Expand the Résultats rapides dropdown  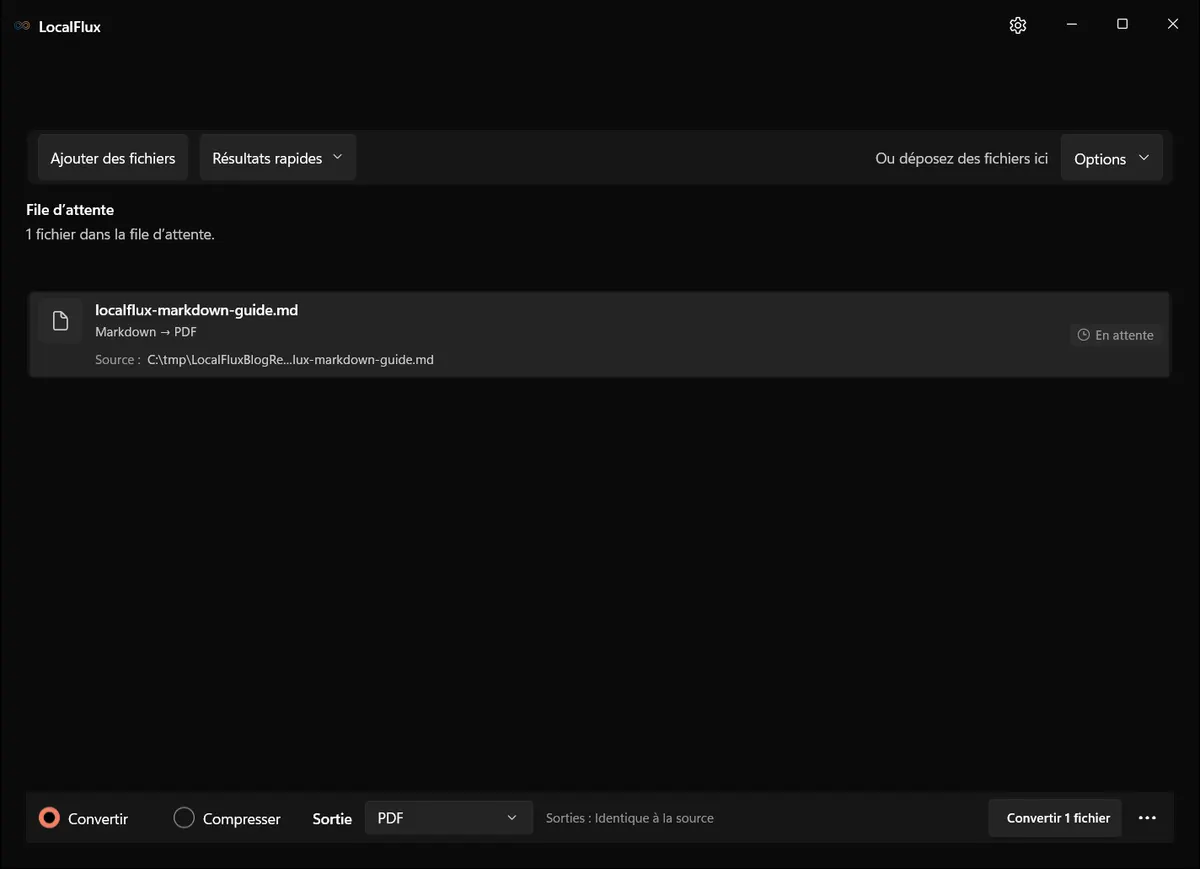[x=278, y=158]
